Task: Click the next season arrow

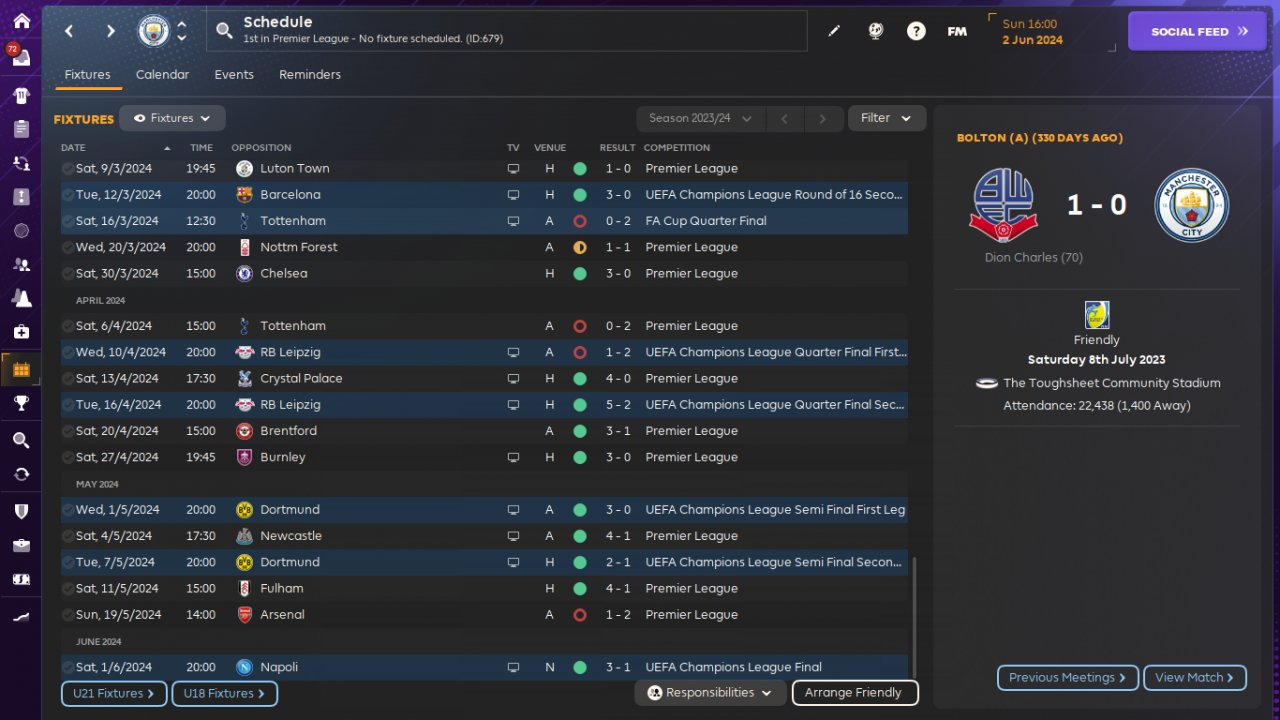Action: (x=823, y=118)
